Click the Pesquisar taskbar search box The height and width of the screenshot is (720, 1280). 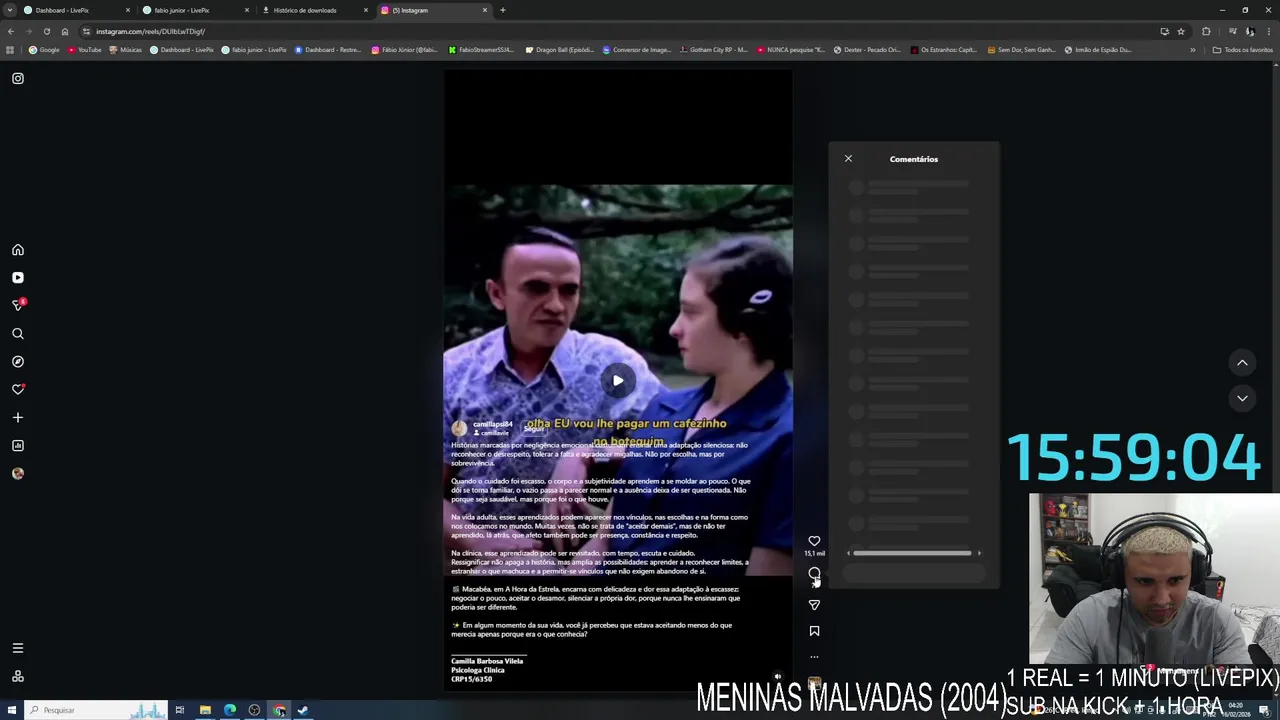point(95,710)
